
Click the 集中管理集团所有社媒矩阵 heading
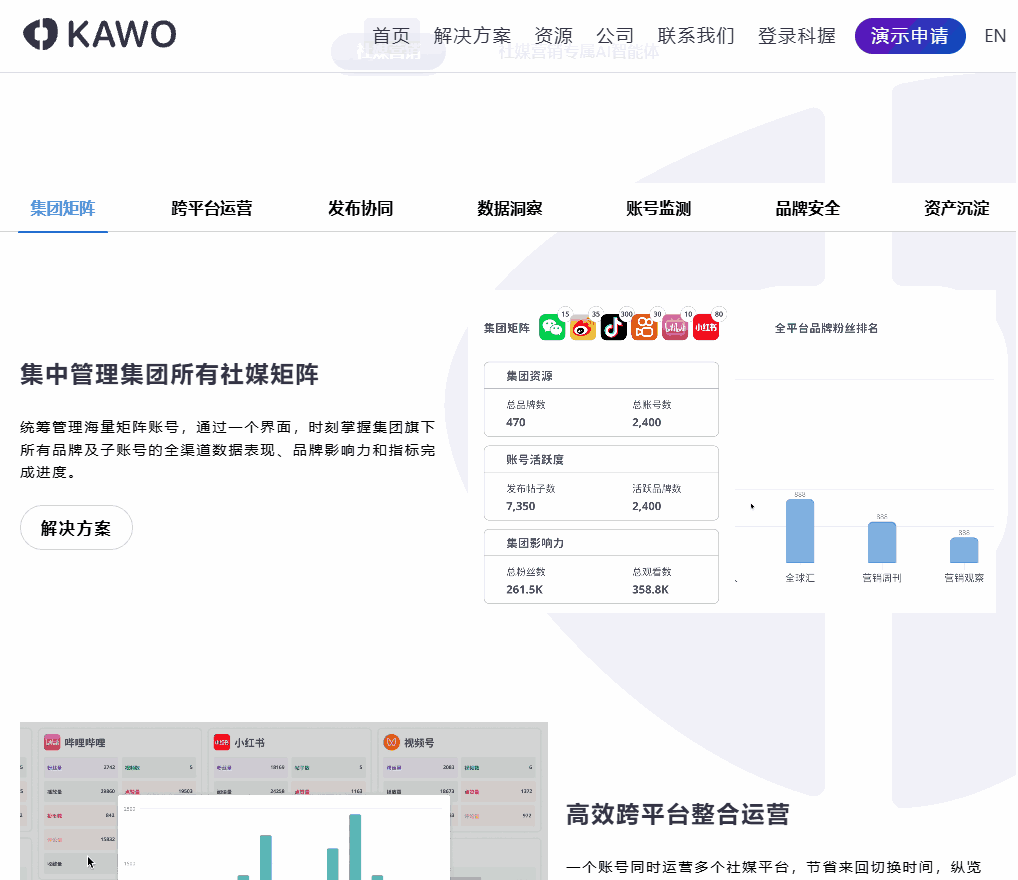[x=169, y=374]
